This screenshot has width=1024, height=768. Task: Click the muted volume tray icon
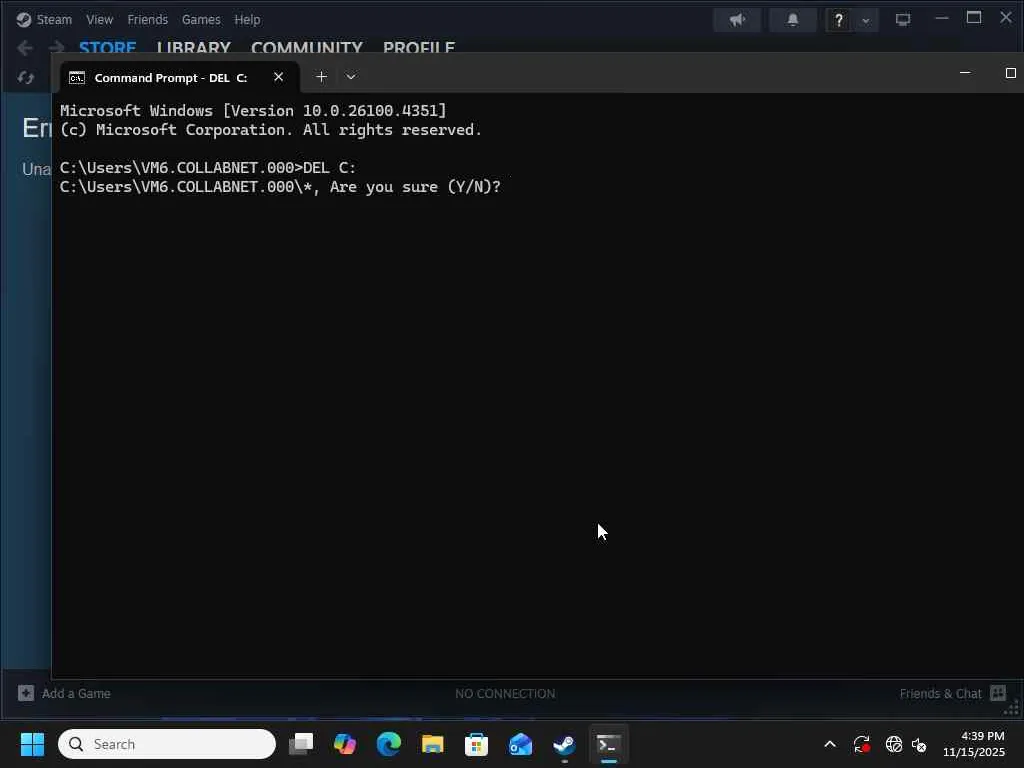click(x=919, y=744)
